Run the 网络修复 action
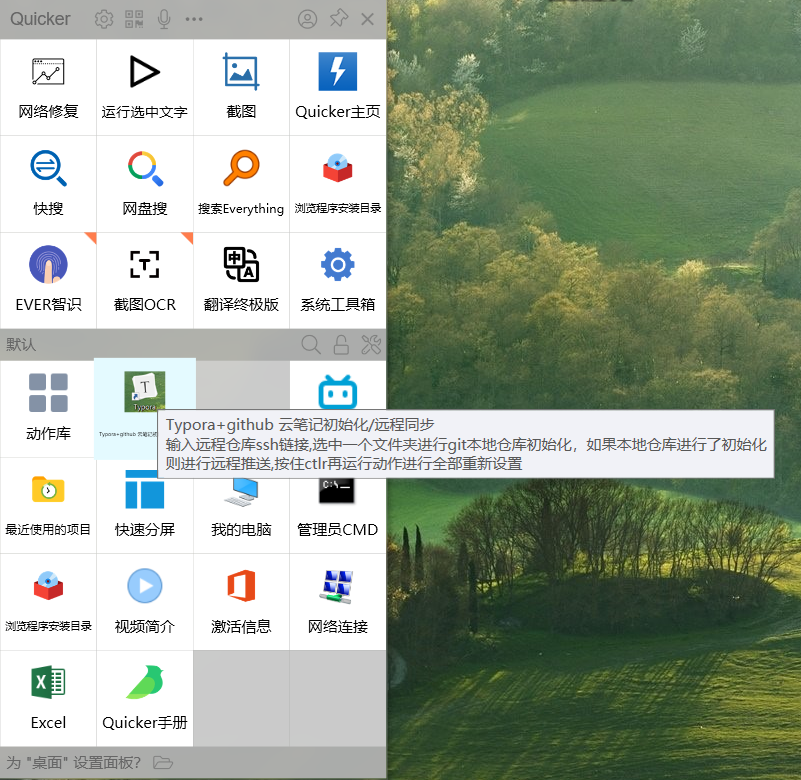Screen dimensions: 801x780 point(49,87)
